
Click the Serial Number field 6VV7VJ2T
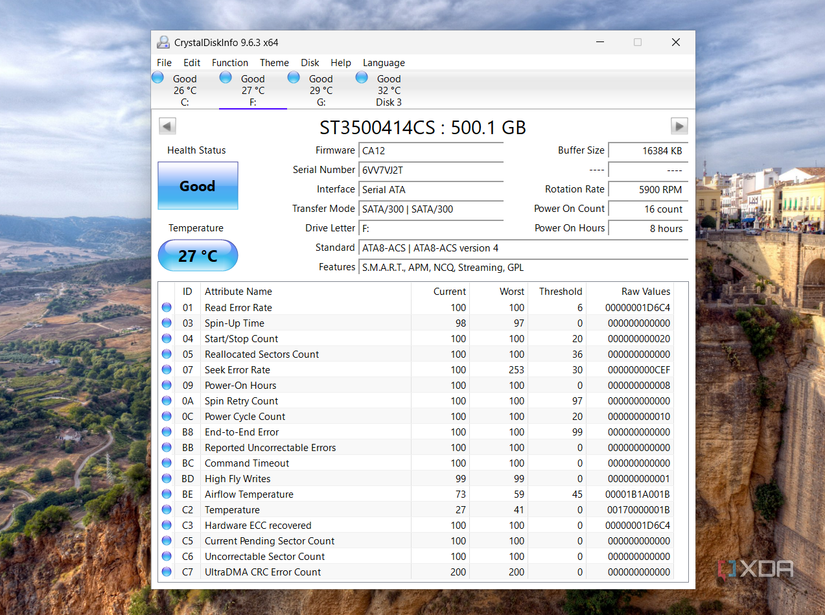pyautogui.click(x=431, y=170)
